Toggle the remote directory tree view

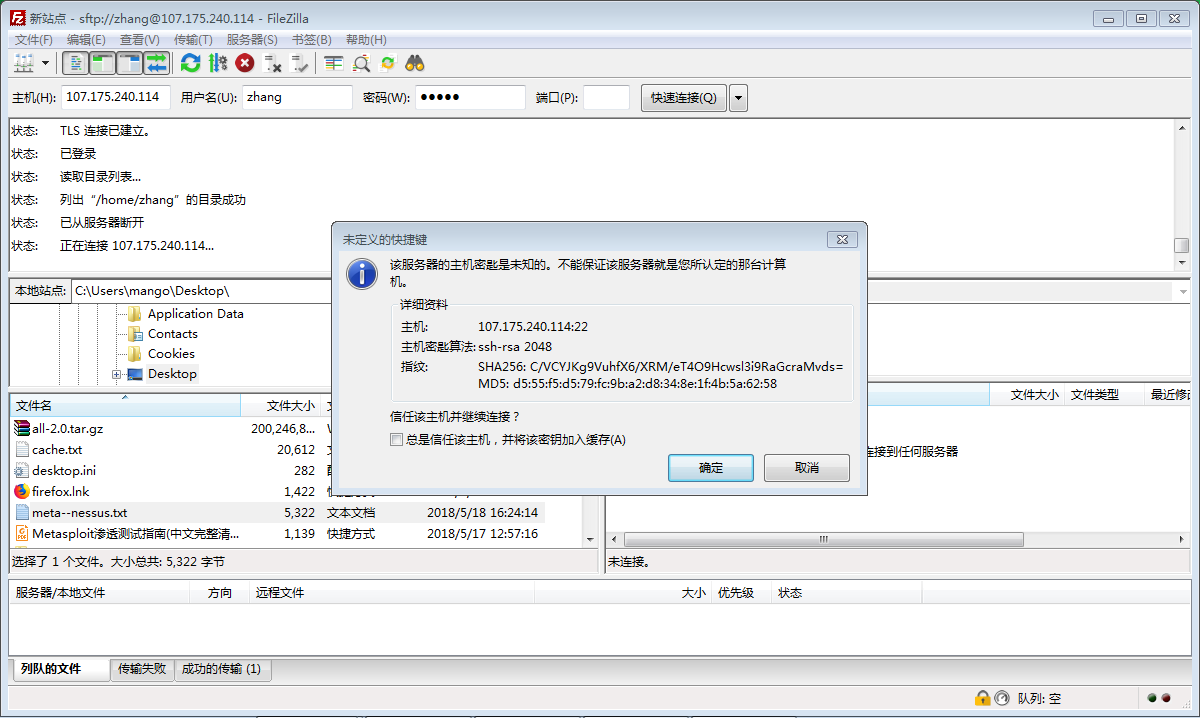130,63
